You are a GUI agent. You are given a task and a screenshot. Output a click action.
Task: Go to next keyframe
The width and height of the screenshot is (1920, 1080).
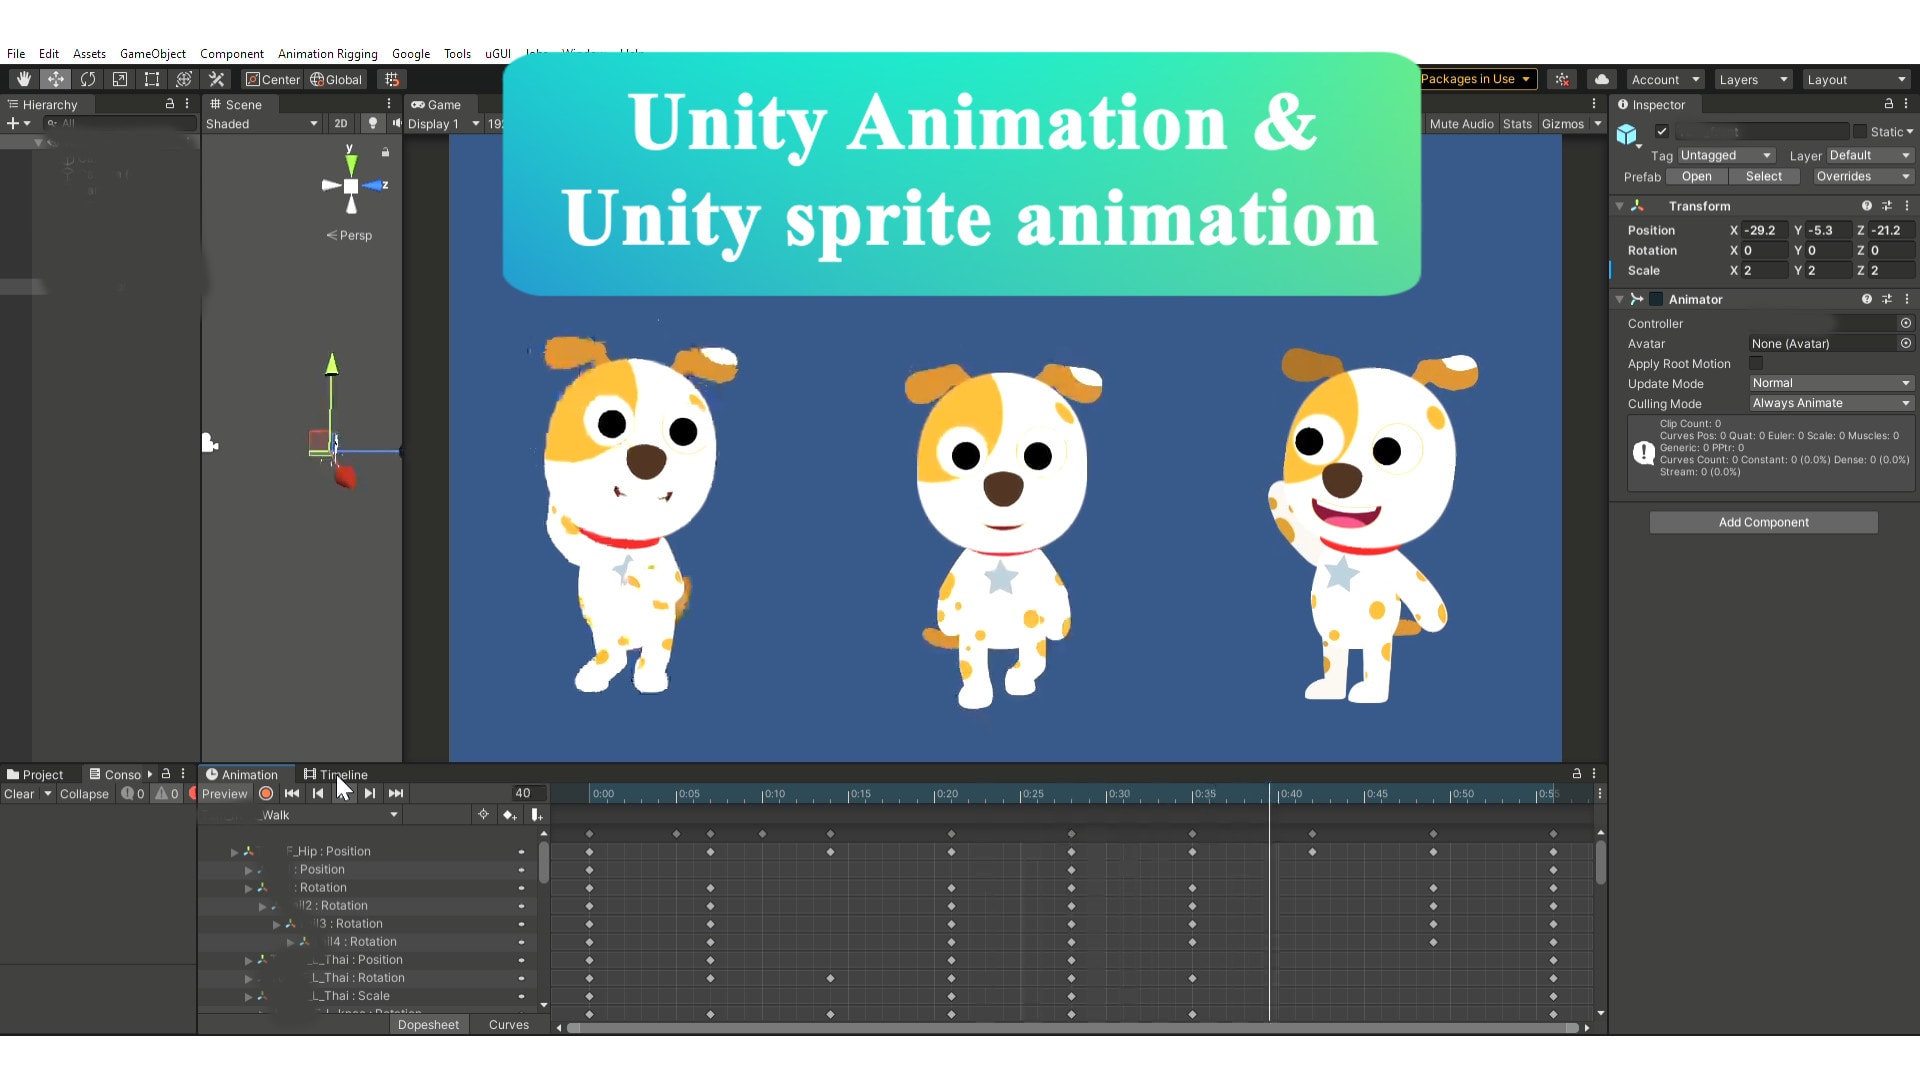370,793
